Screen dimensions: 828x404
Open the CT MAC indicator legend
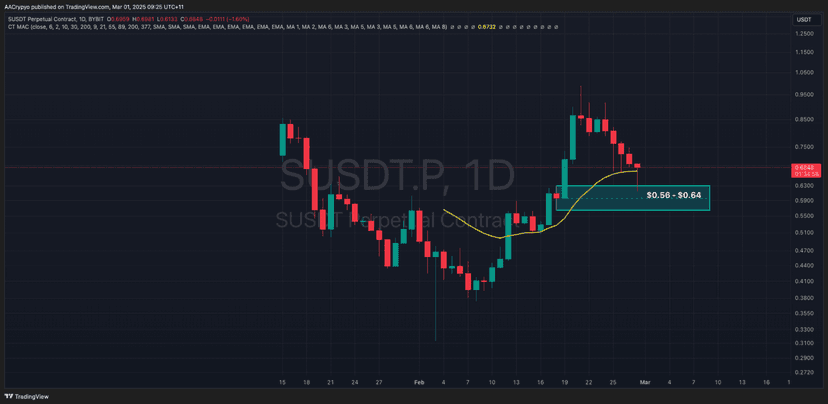[227, 26]
